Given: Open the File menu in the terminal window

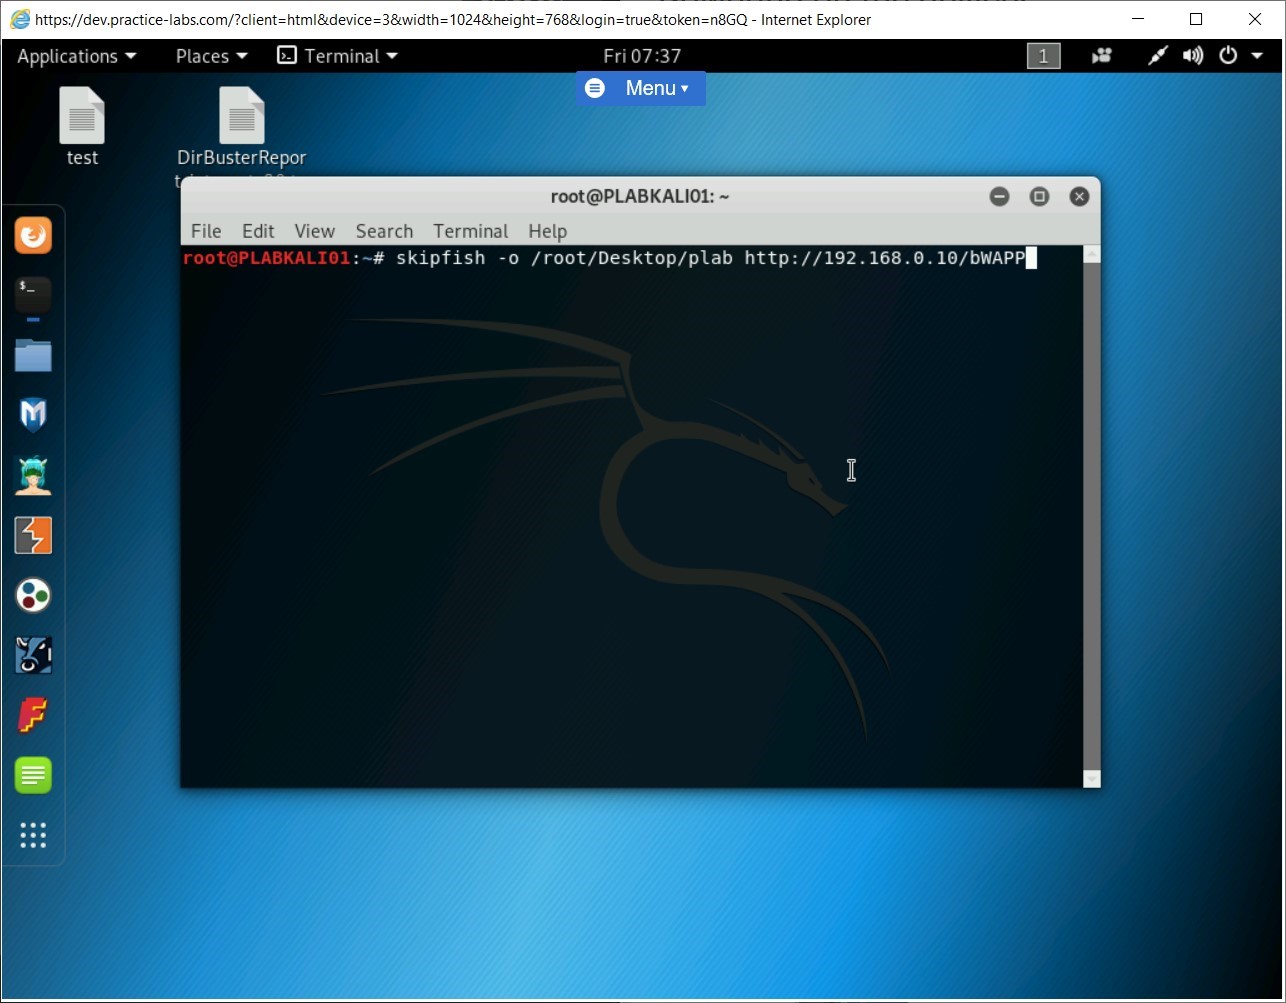Looking at the screenshot, I should [206, 231].
